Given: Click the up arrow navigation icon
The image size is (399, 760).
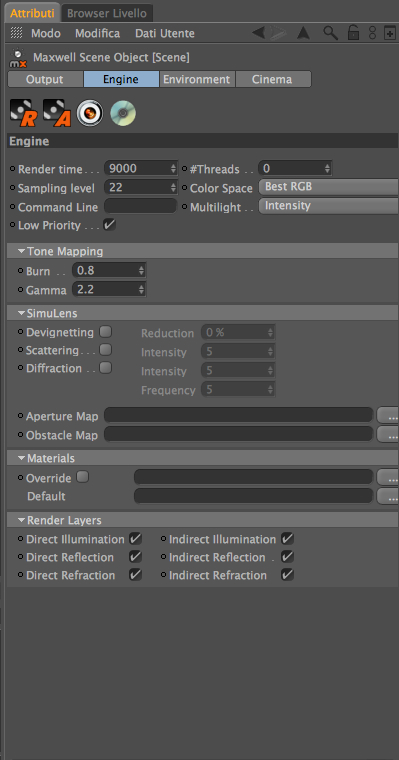Looking at the screenshot, I should point(303,33).
